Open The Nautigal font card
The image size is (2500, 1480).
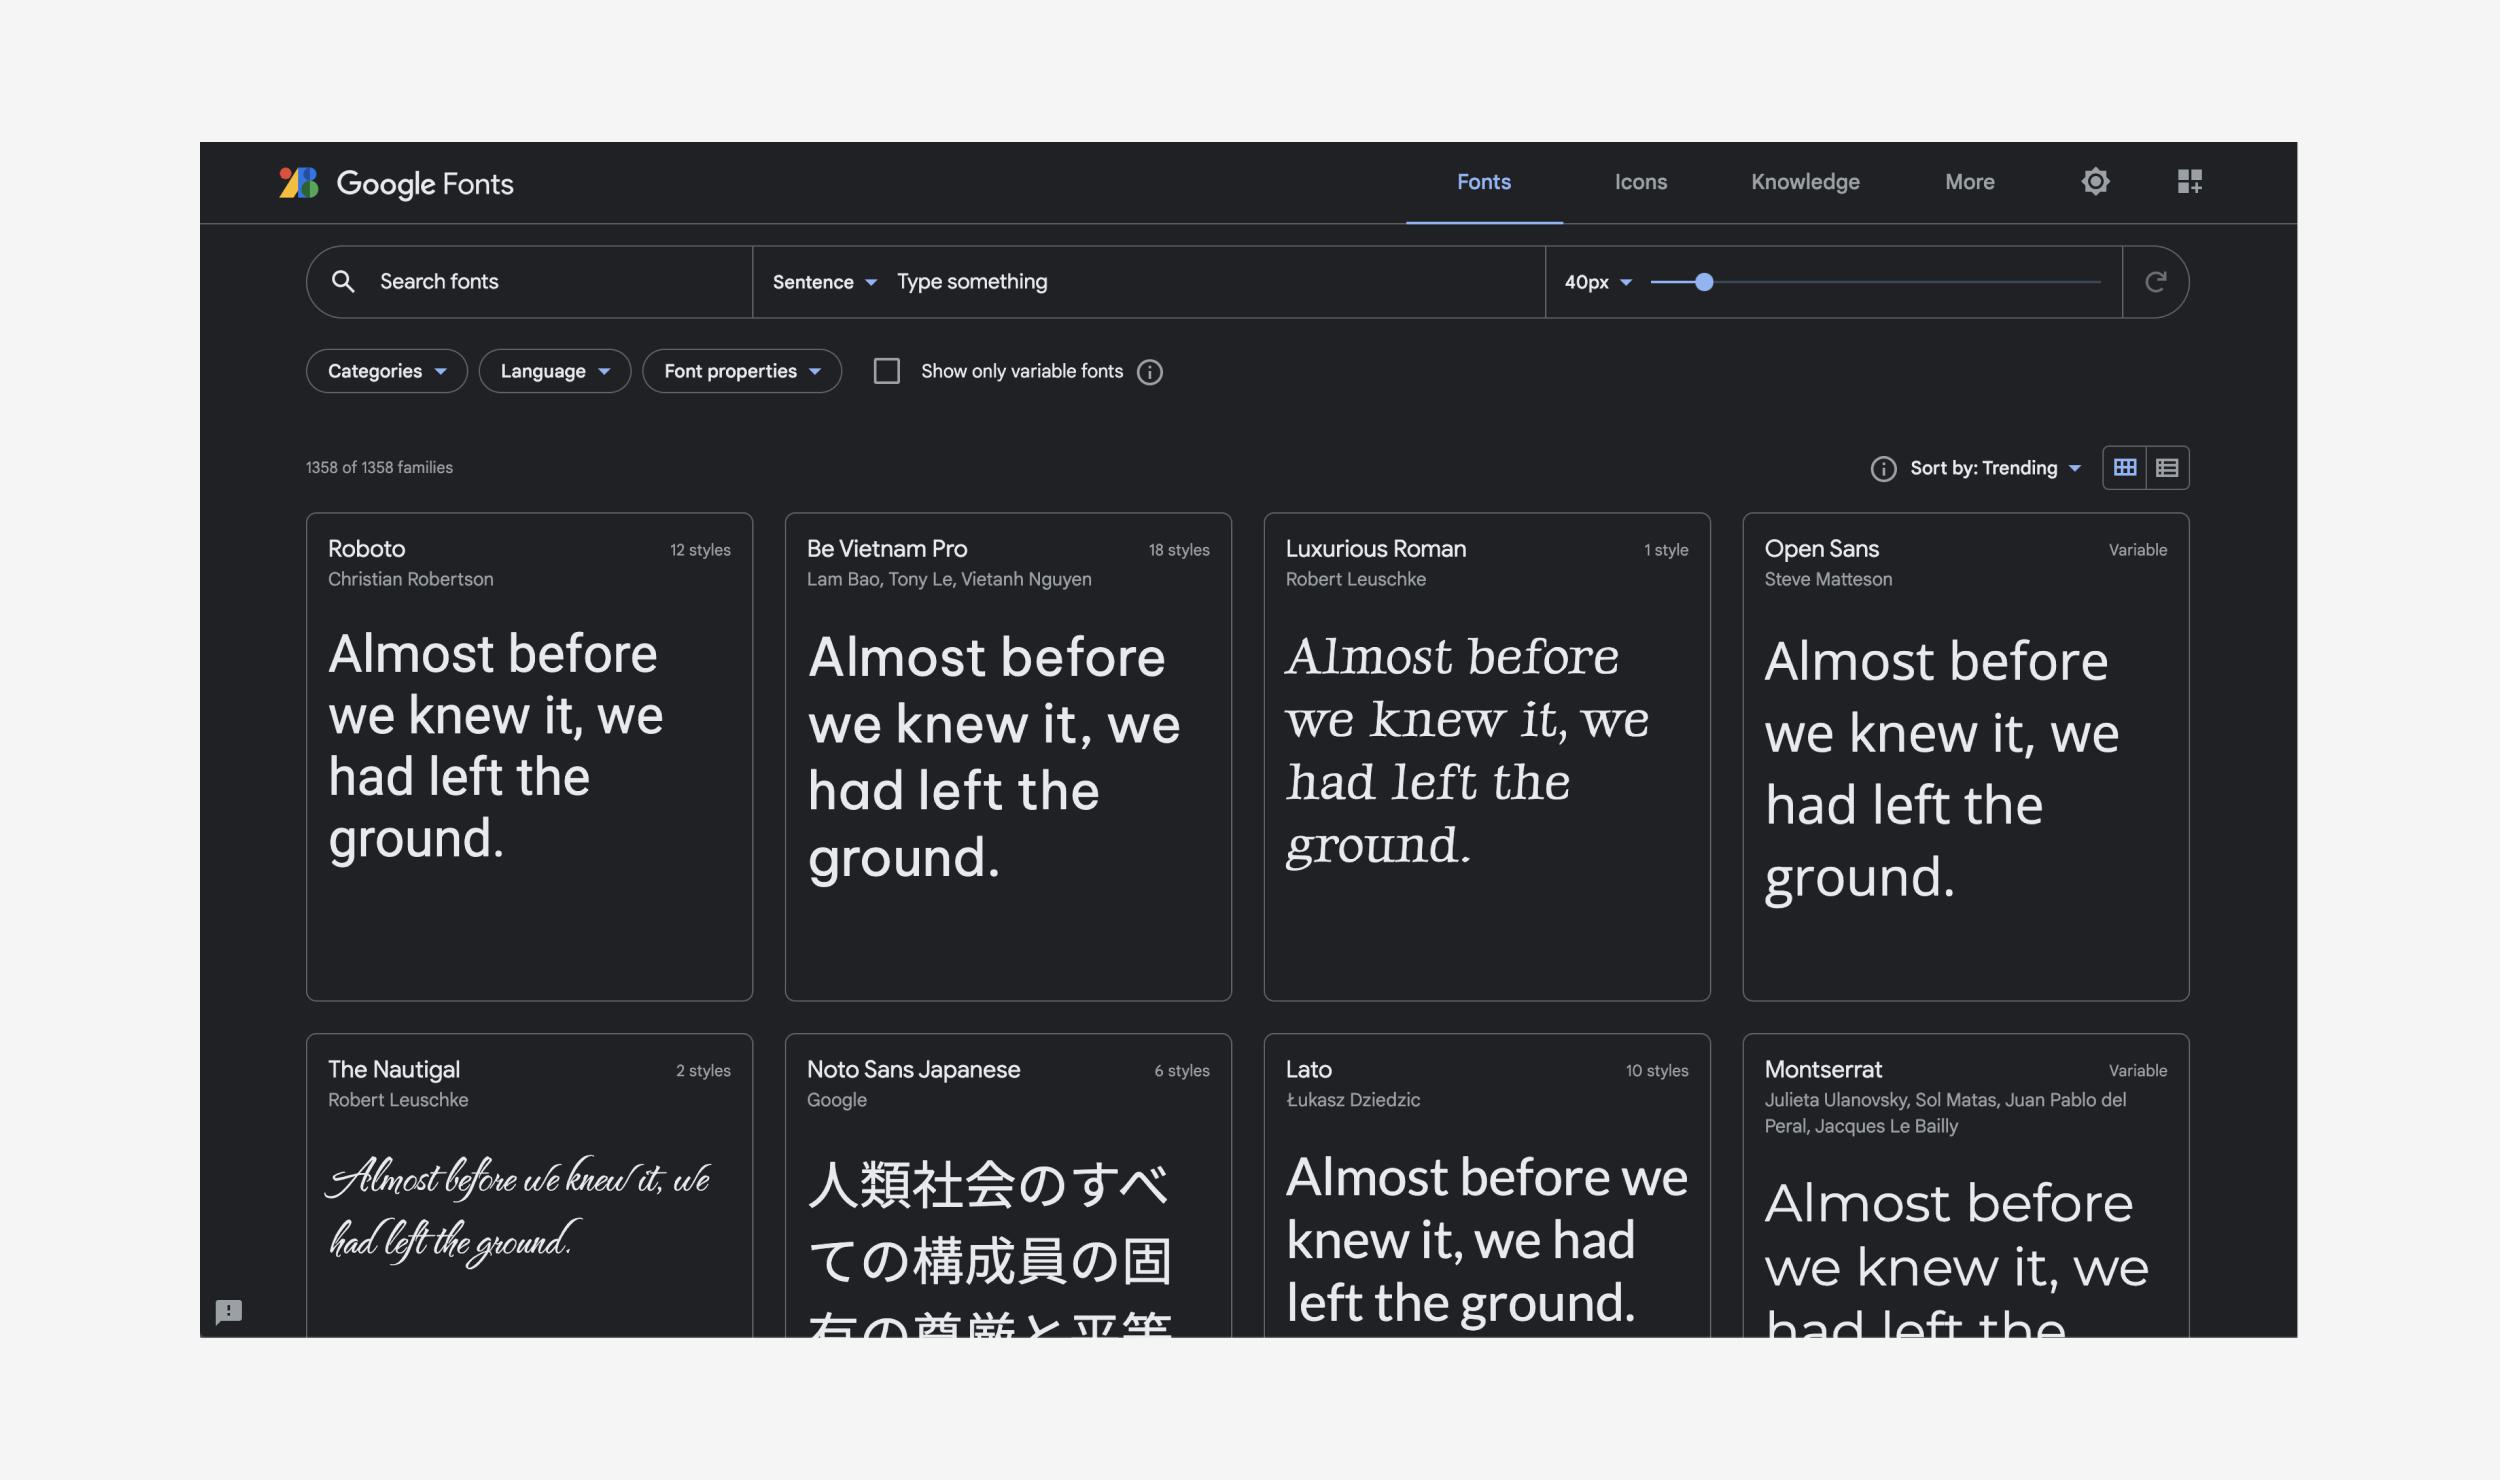[x=529, y=1186]
